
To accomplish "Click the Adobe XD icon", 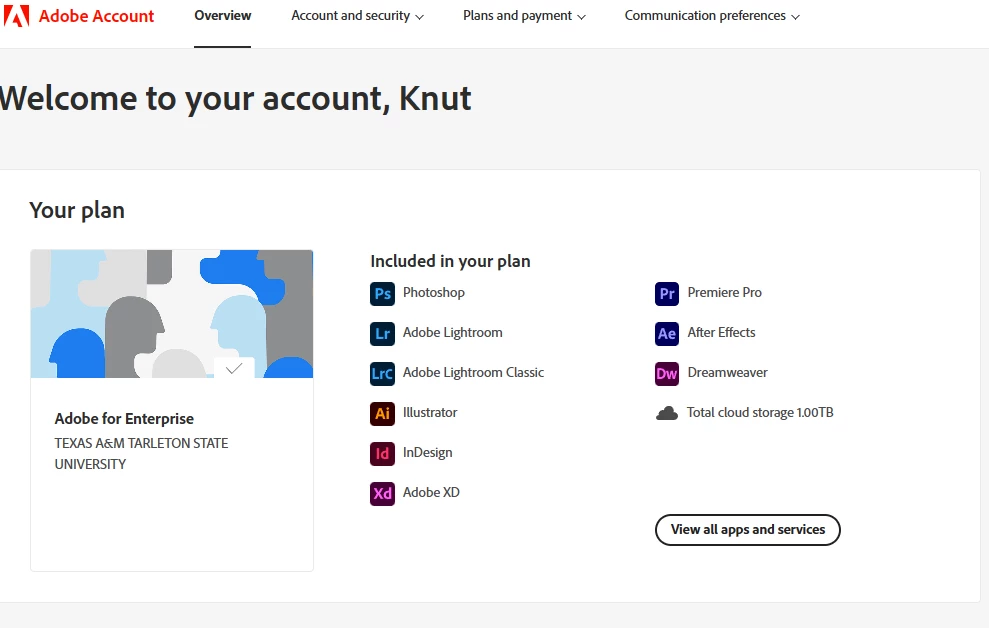I will coord(382,494).
